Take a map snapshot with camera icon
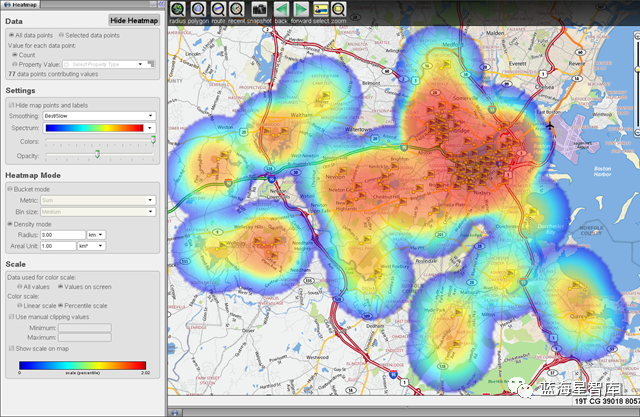Viewport: 640px width, 417px height. coord(259,10)
